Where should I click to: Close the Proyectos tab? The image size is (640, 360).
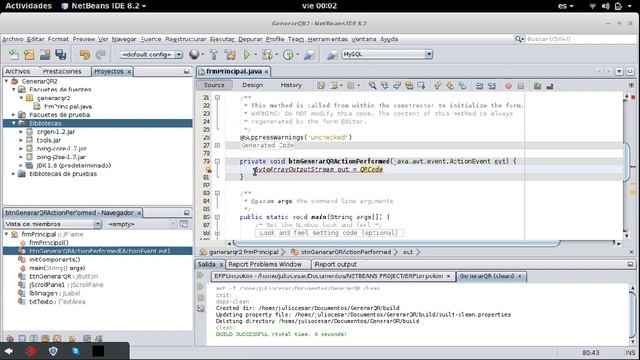(x=129, y=71)
